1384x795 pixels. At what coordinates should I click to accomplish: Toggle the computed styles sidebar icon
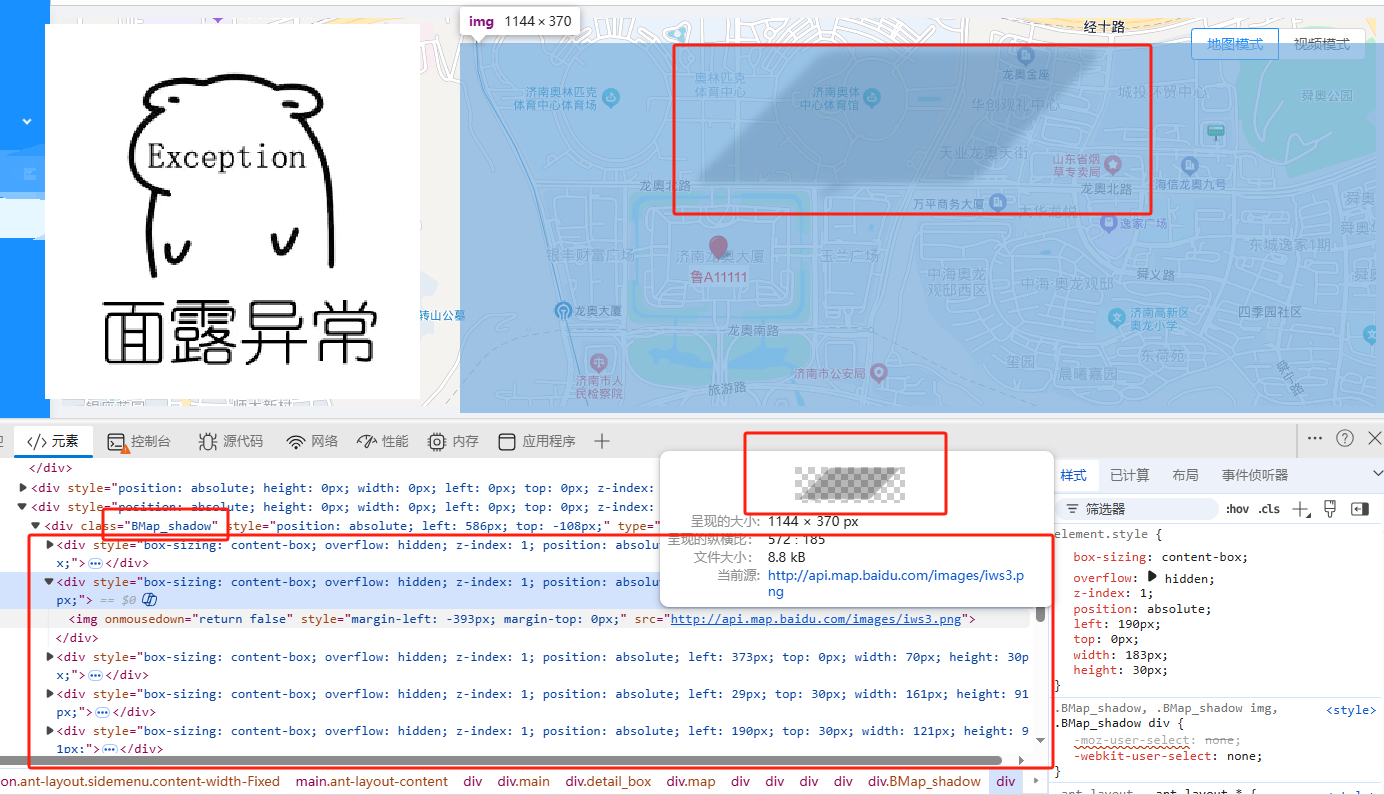[x=1360, y=509]
